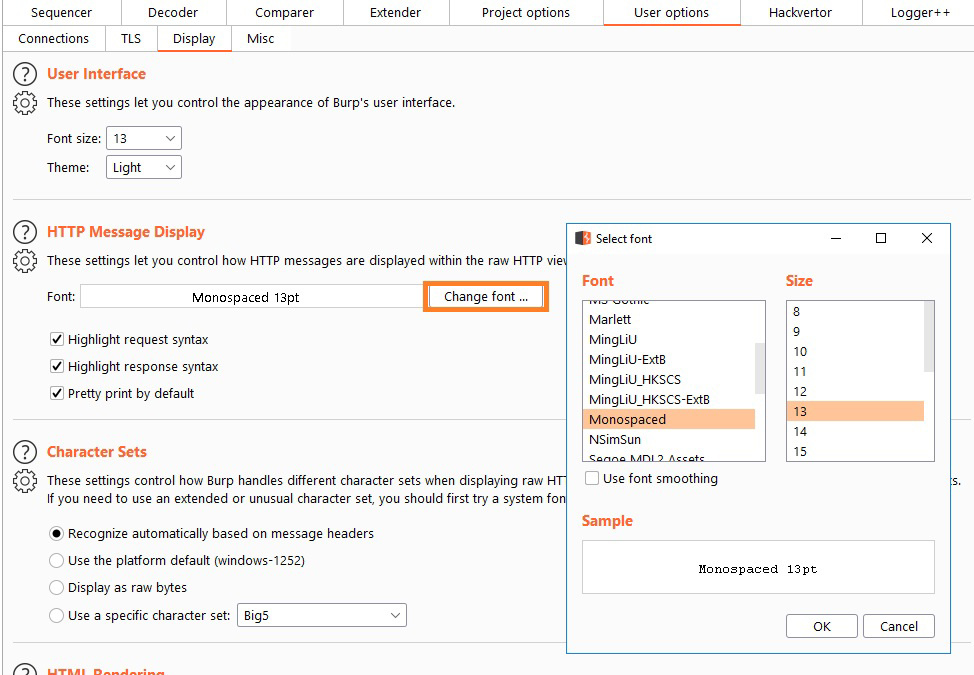Toggle Pretty print by default checkbox
The width and height of the screenshot is (974, 675).
(57, 393)
